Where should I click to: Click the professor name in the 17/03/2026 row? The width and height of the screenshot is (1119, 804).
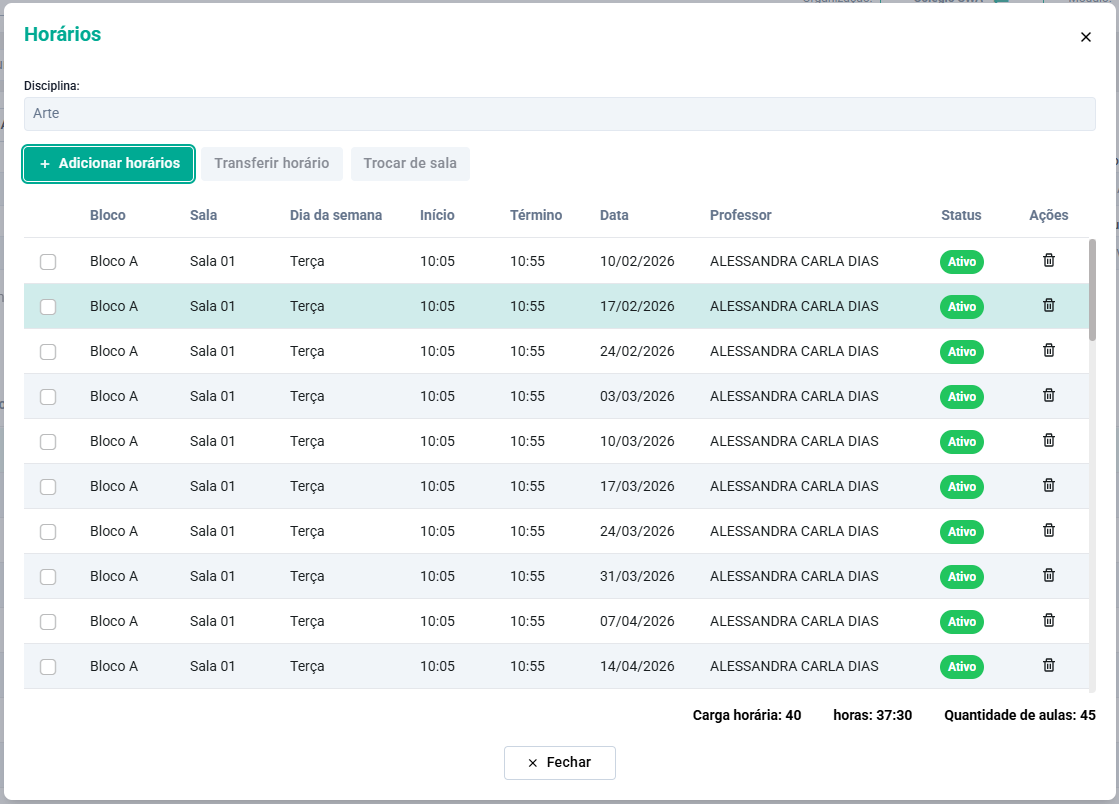pyautogui.click(x=794, y=486)
